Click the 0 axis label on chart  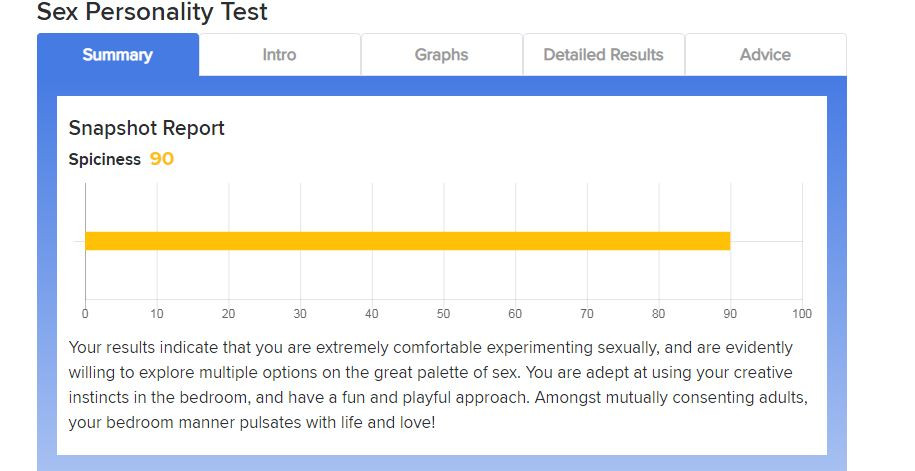85,314
